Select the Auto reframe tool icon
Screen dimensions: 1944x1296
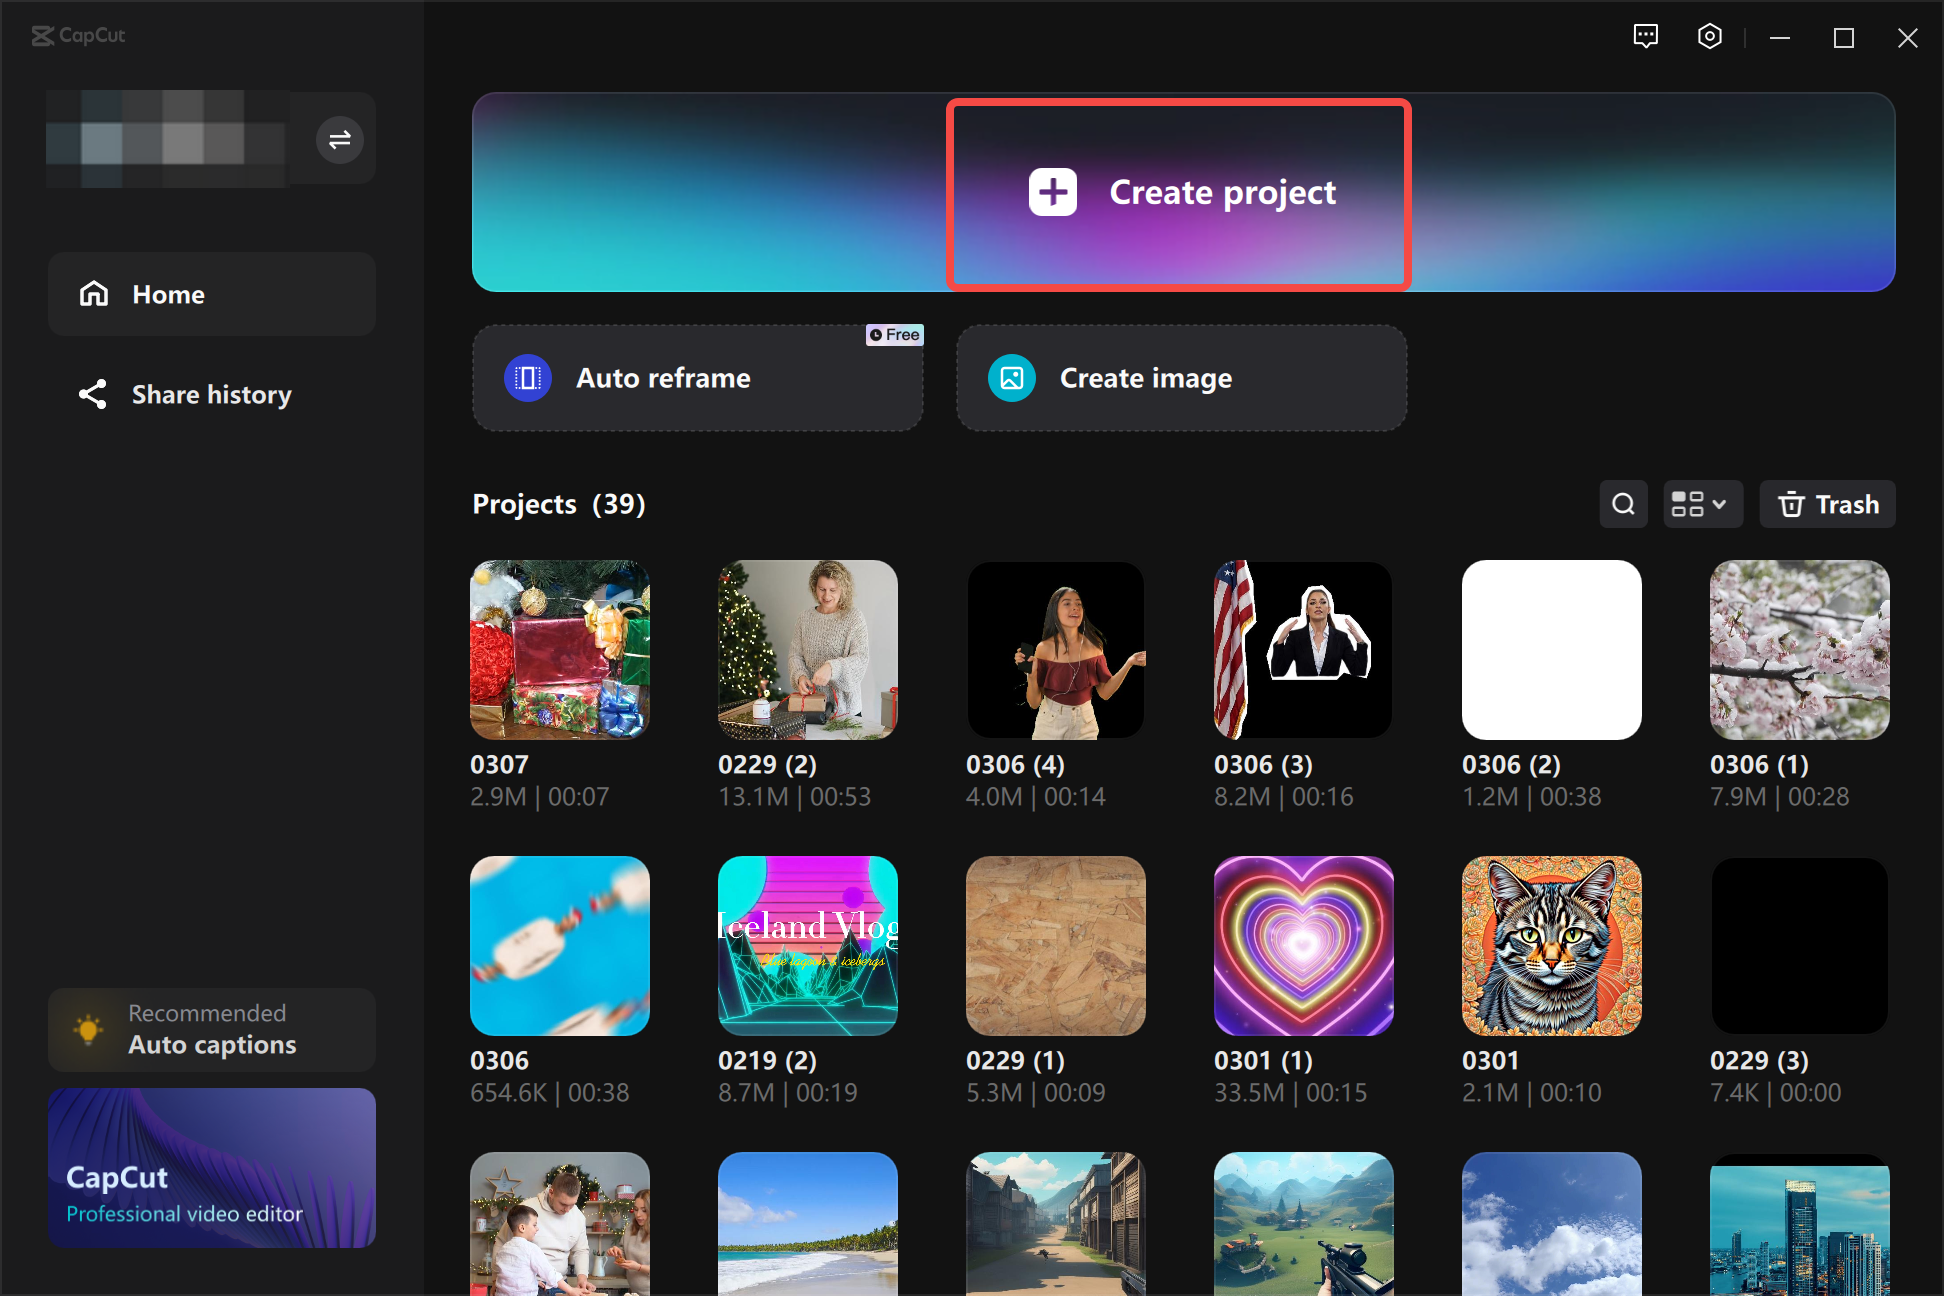[x=527, y=378]
